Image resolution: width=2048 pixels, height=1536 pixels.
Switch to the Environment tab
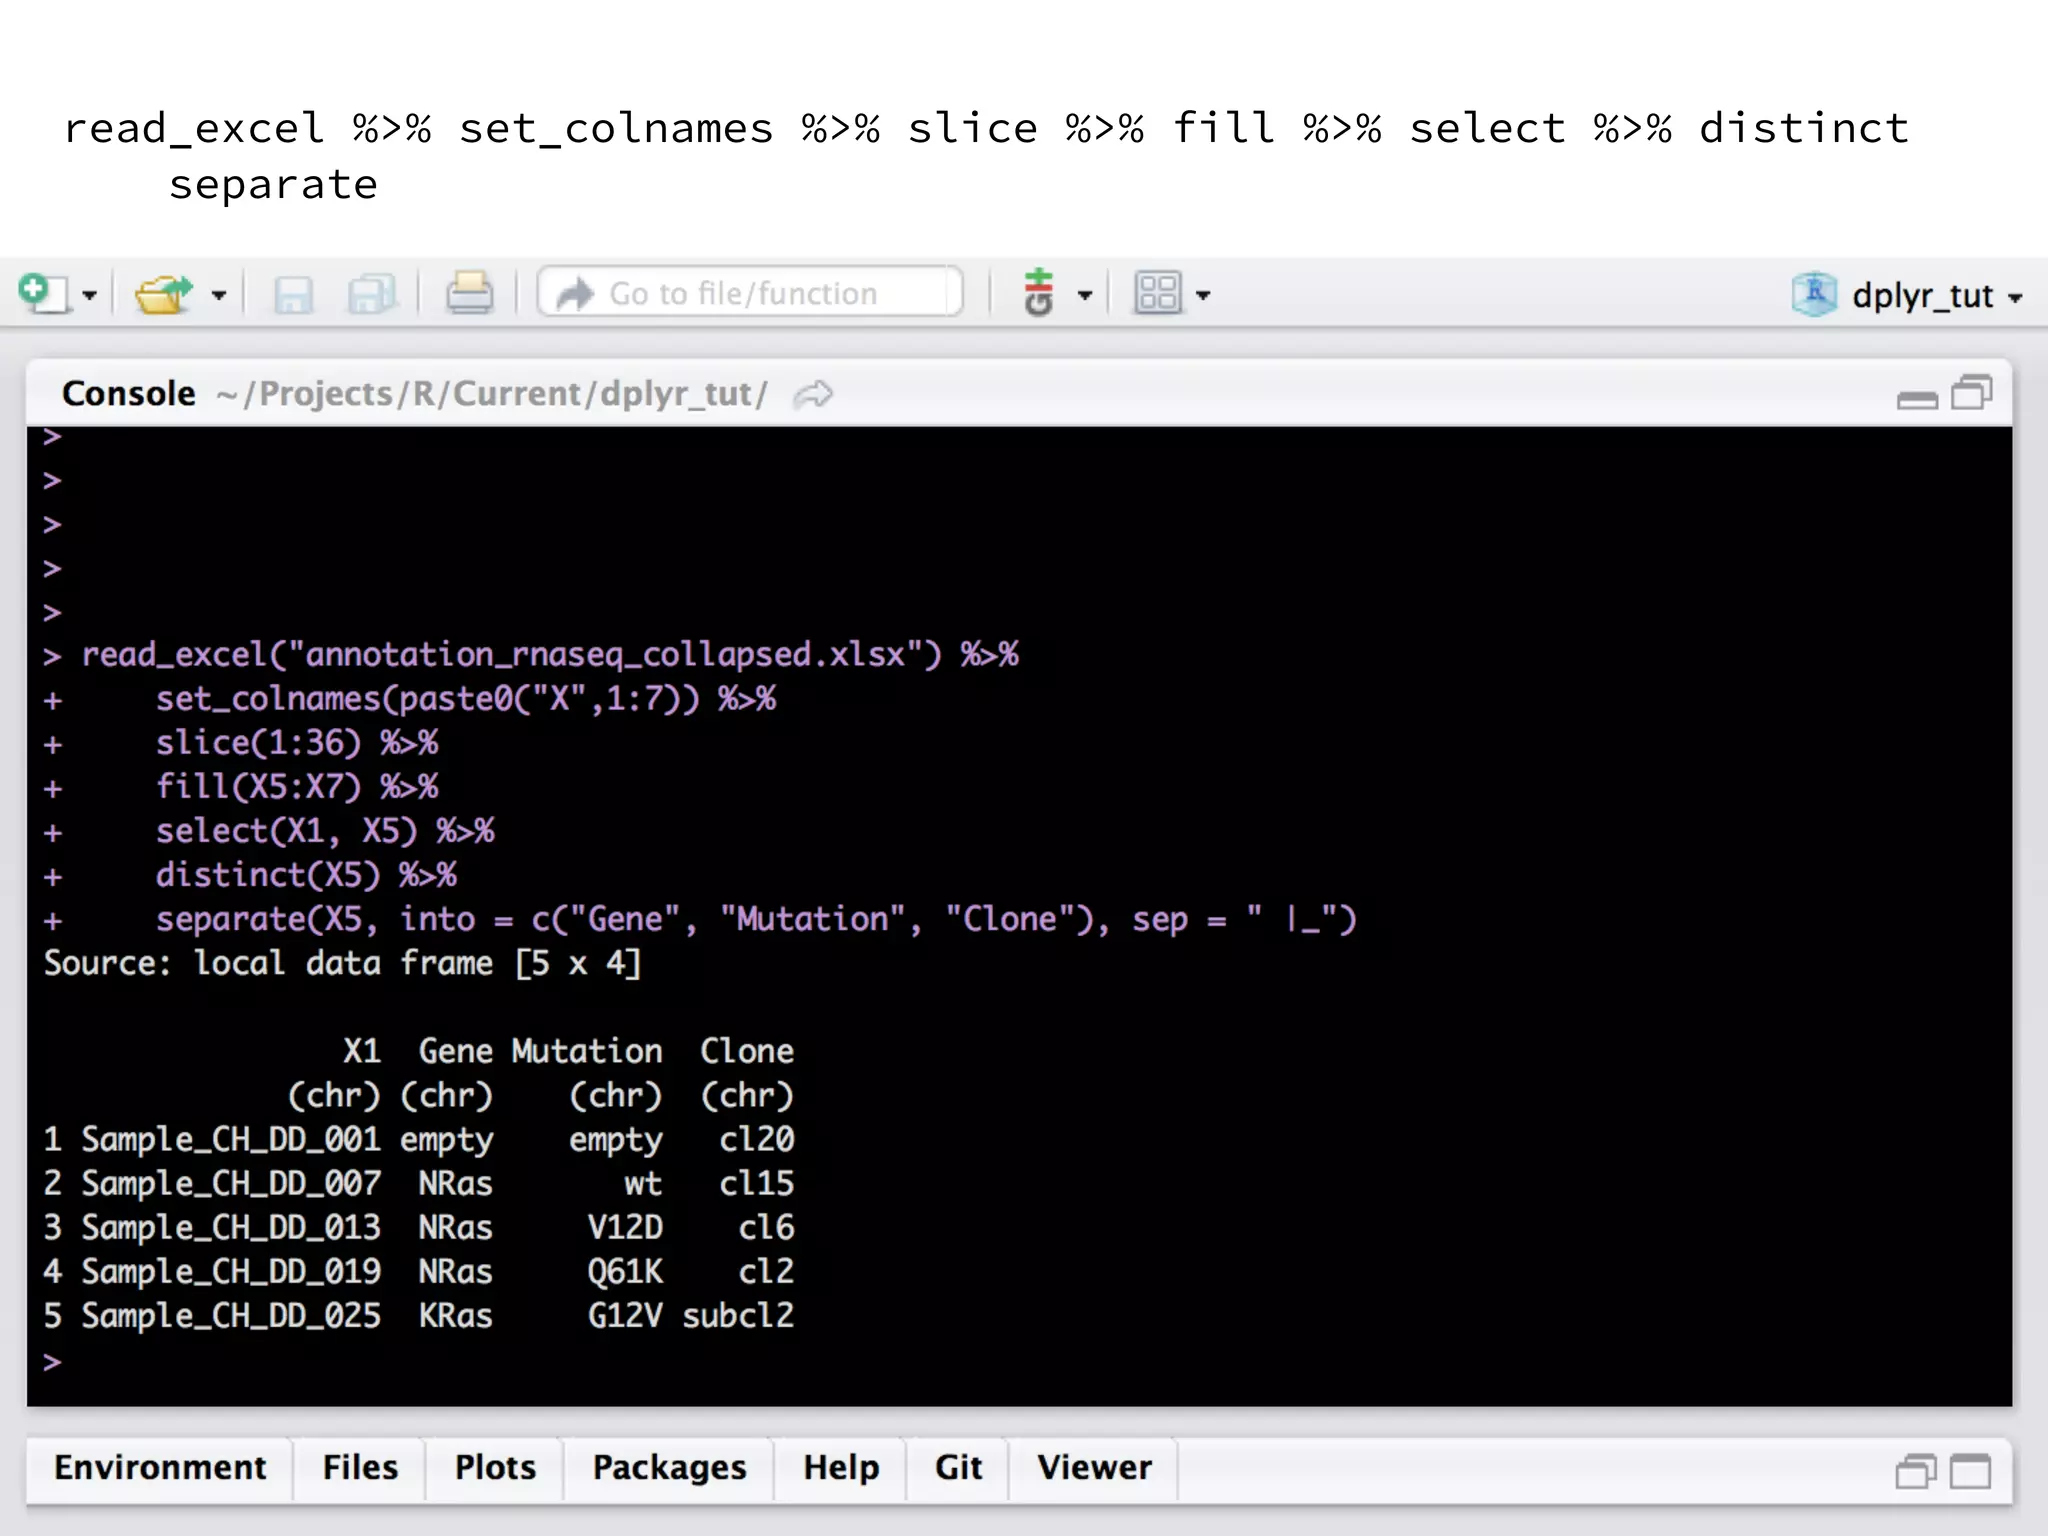pos(161,1468)
